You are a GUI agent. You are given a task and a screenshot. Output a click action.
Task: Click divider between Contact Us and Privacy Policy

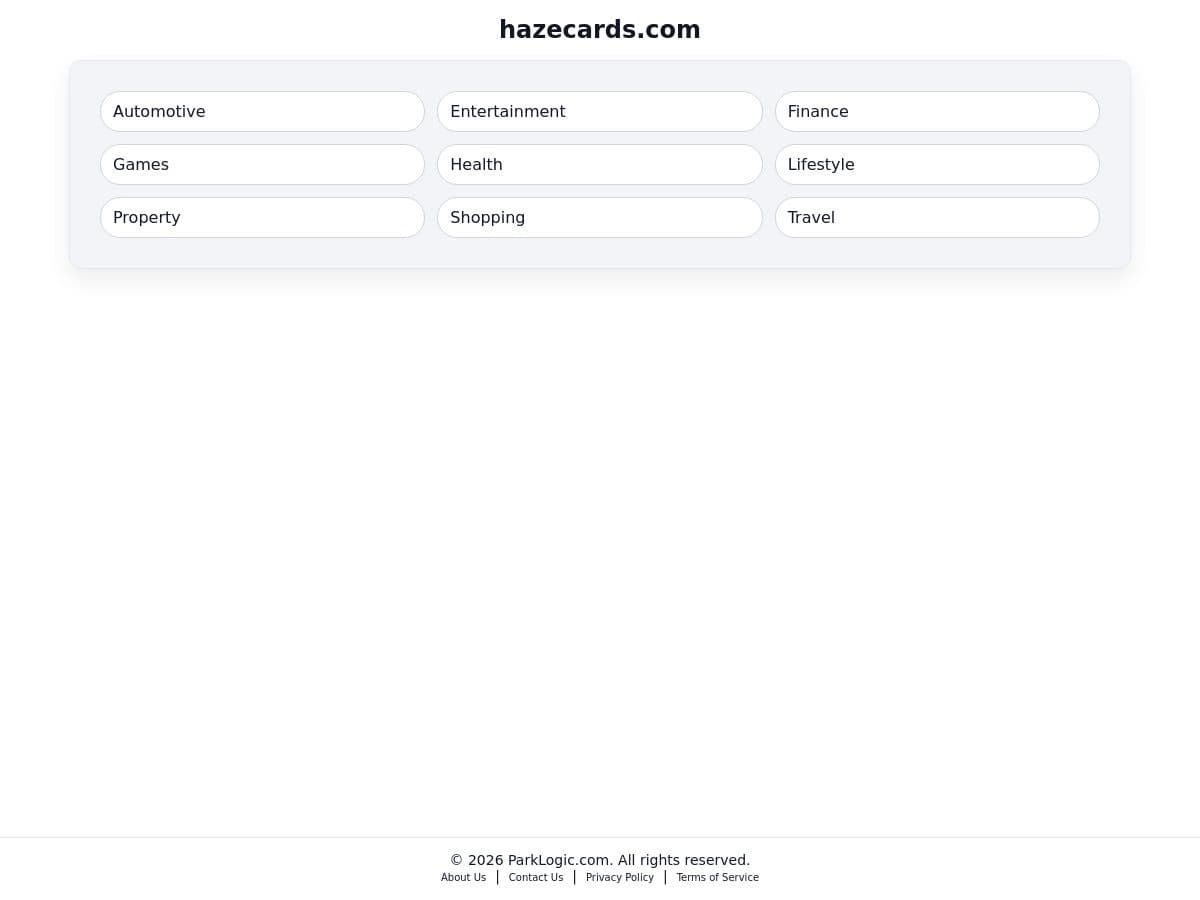(574, 877)
